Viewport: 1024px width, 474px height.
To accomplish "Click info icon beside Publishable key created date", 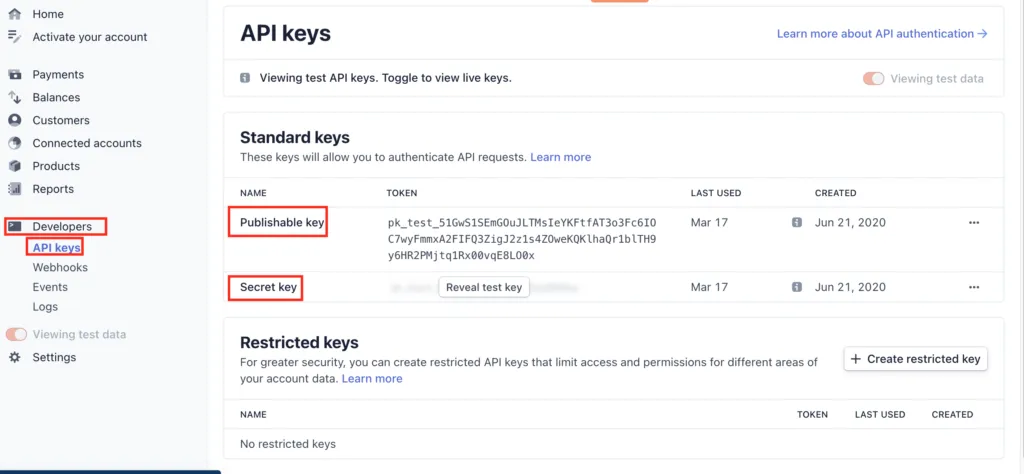I will 797,223.
